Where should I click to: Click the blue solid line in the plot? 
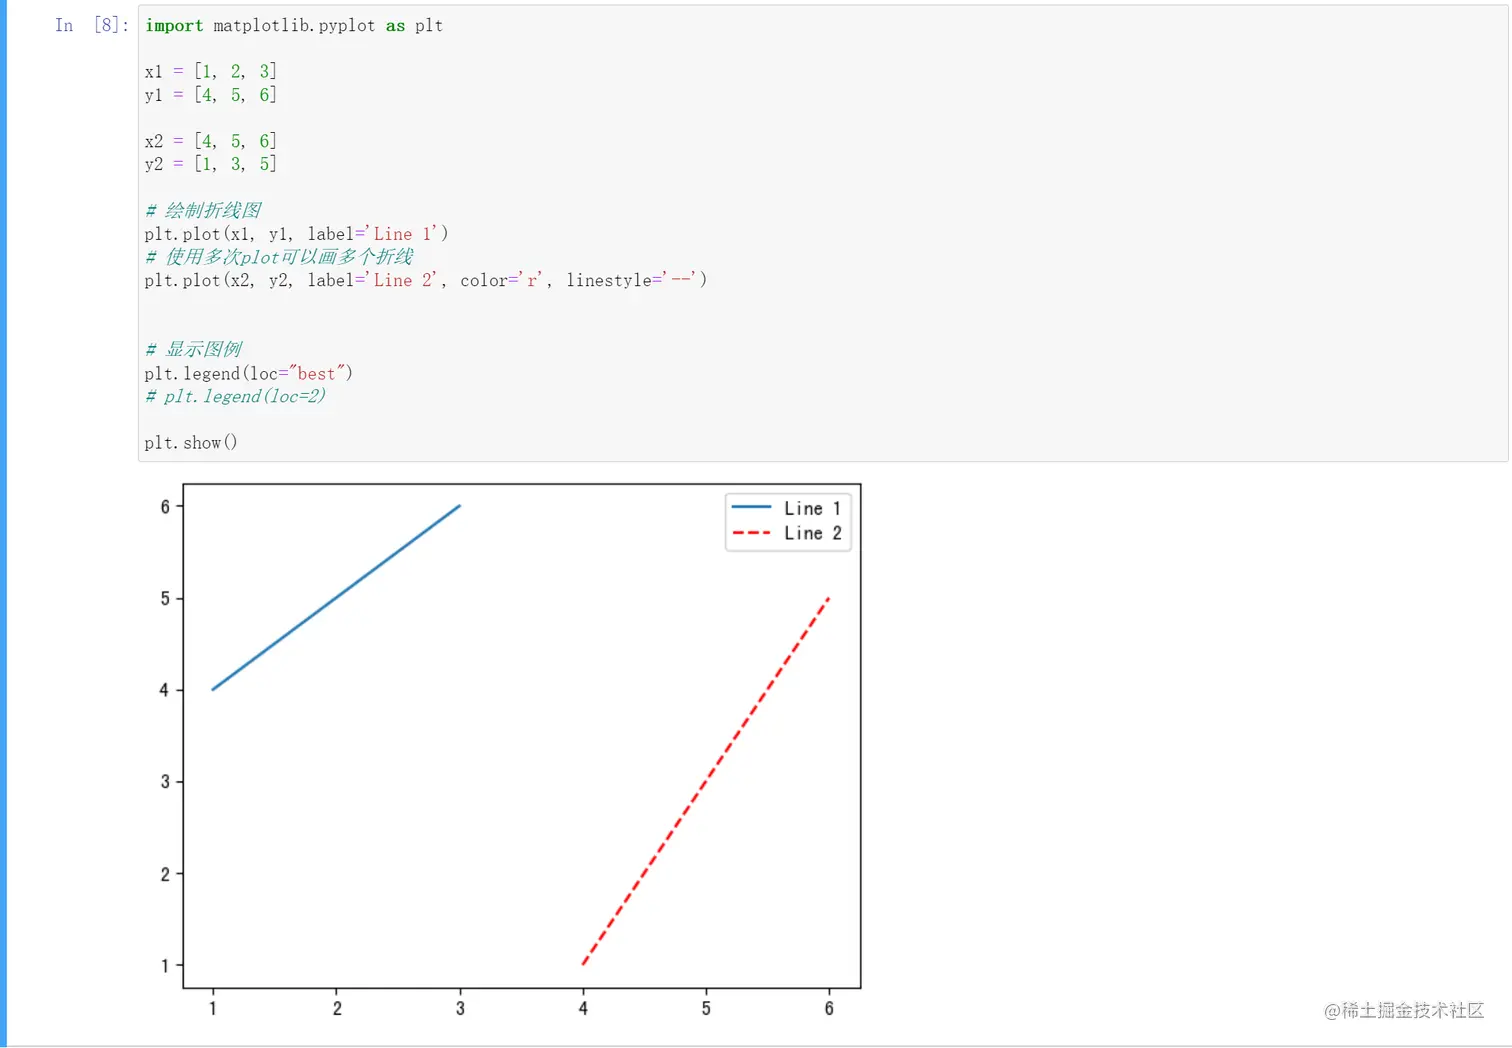pos(336,598)
